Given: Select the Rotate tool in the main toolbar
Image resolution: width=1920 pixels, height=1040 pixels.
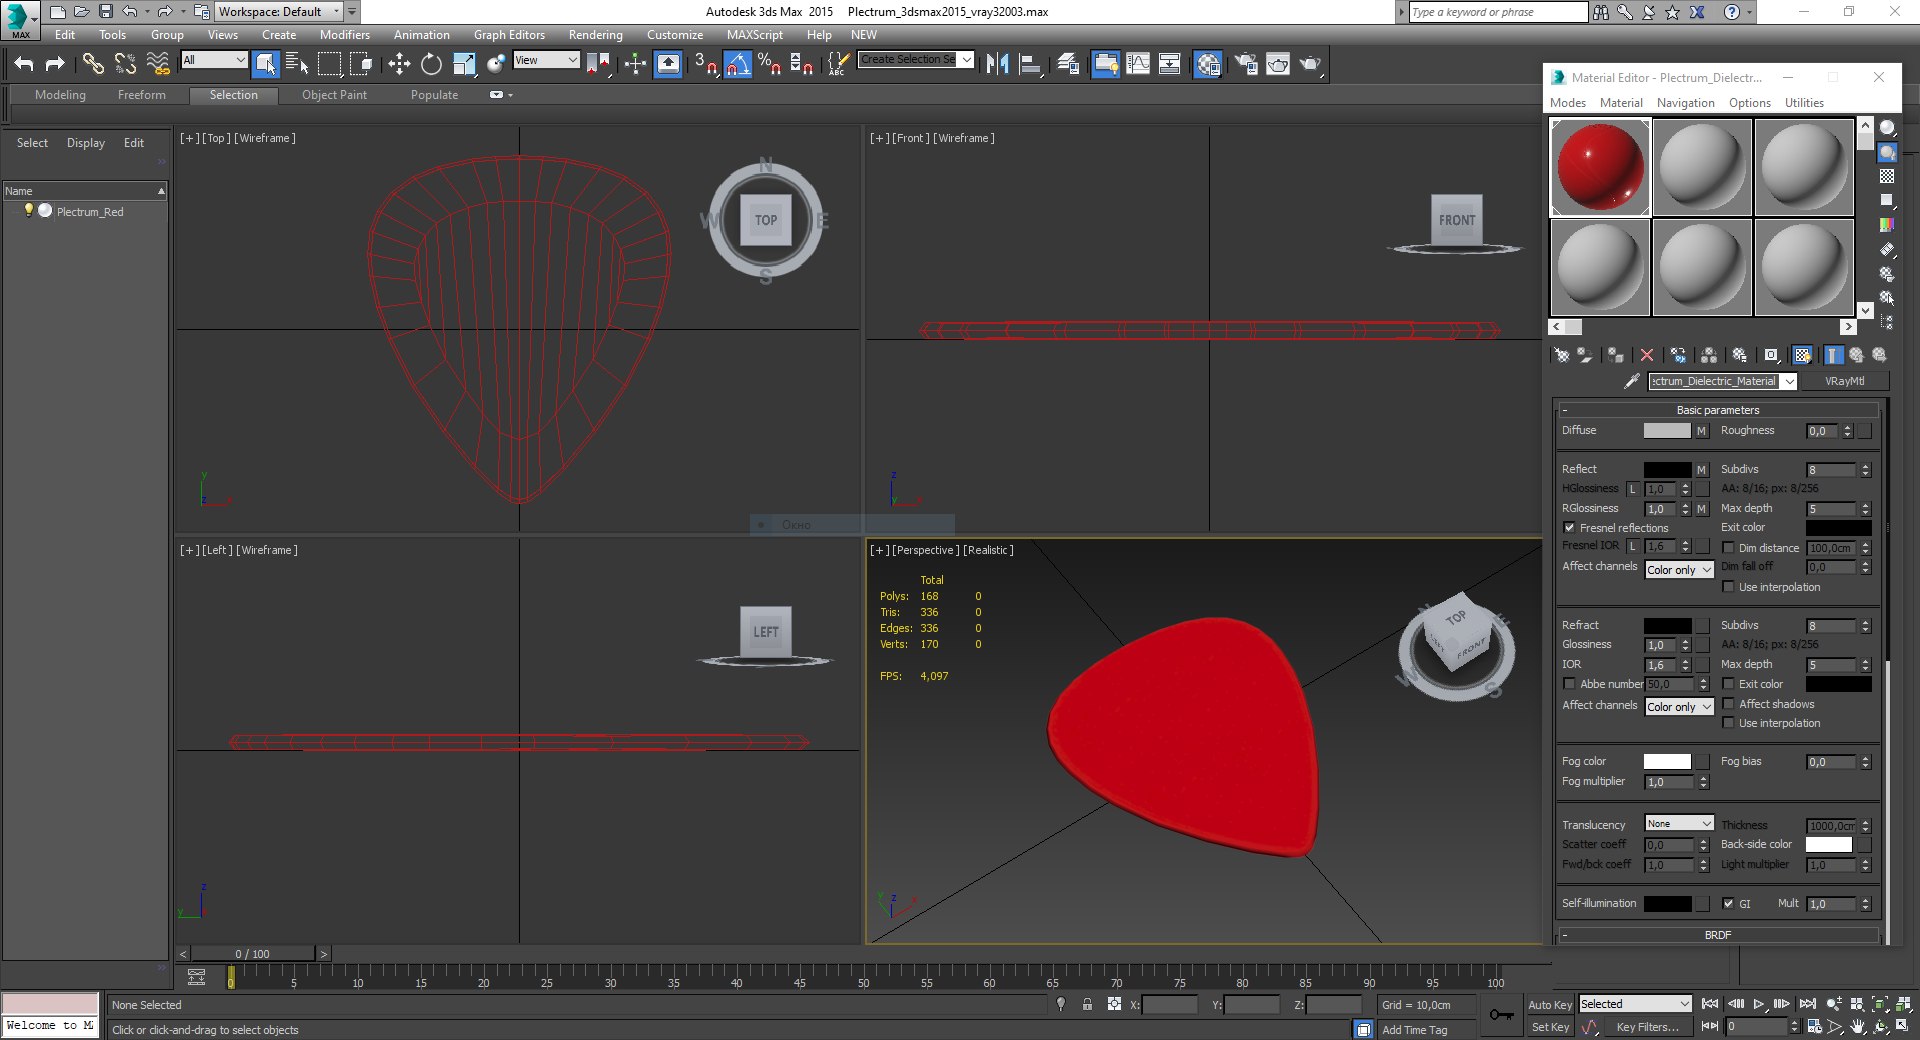Looking at the screenshot, I should (x=431, y=64).
